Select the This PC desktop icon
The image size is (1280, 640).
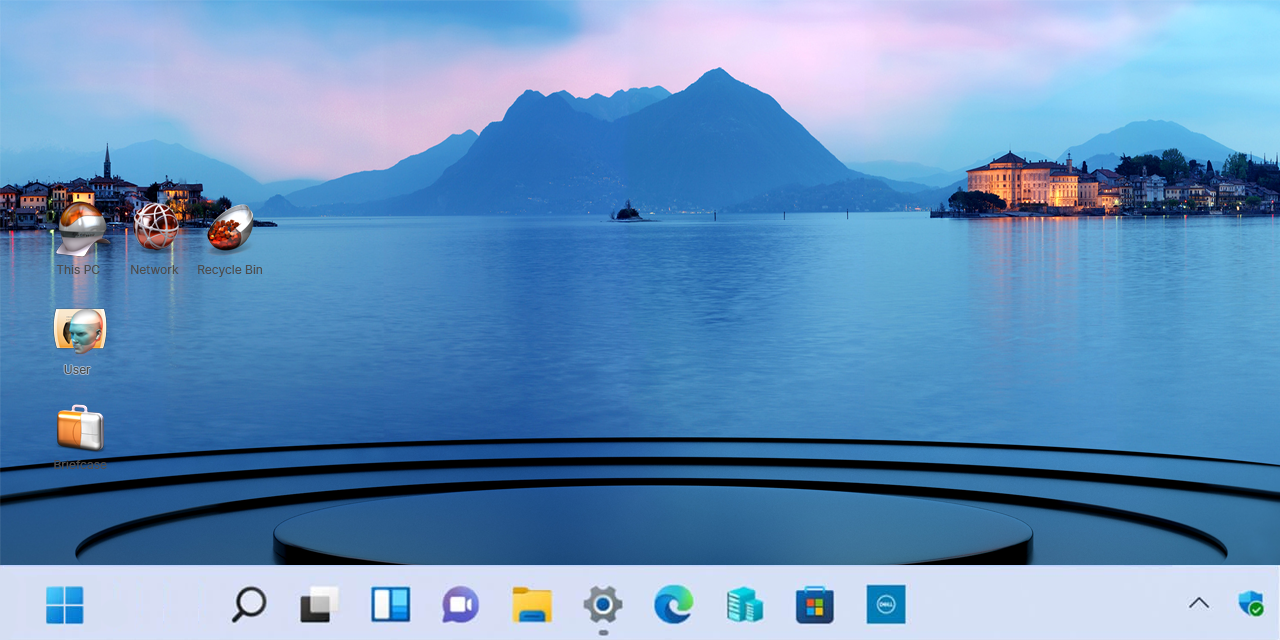tap(80, 229)
